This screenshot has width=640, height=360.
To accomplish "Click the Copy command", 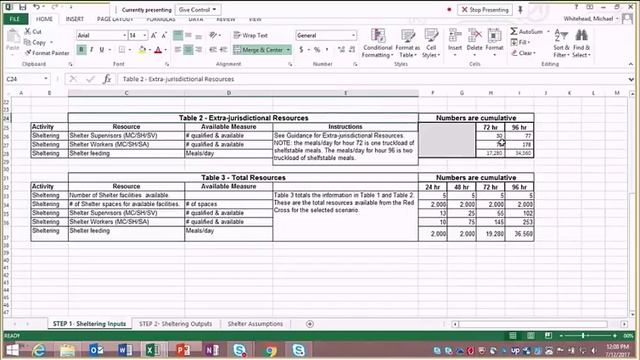I will tap(35, 42).
